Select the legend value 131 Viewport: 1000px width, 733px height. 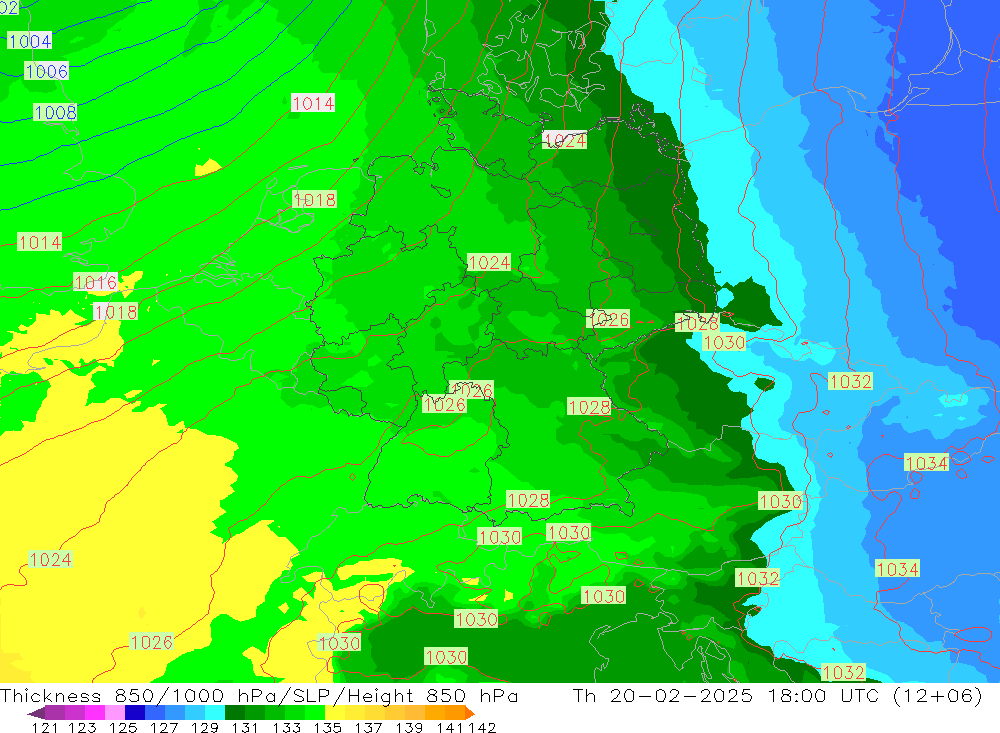pyautogui.click(x=245, y=727)
